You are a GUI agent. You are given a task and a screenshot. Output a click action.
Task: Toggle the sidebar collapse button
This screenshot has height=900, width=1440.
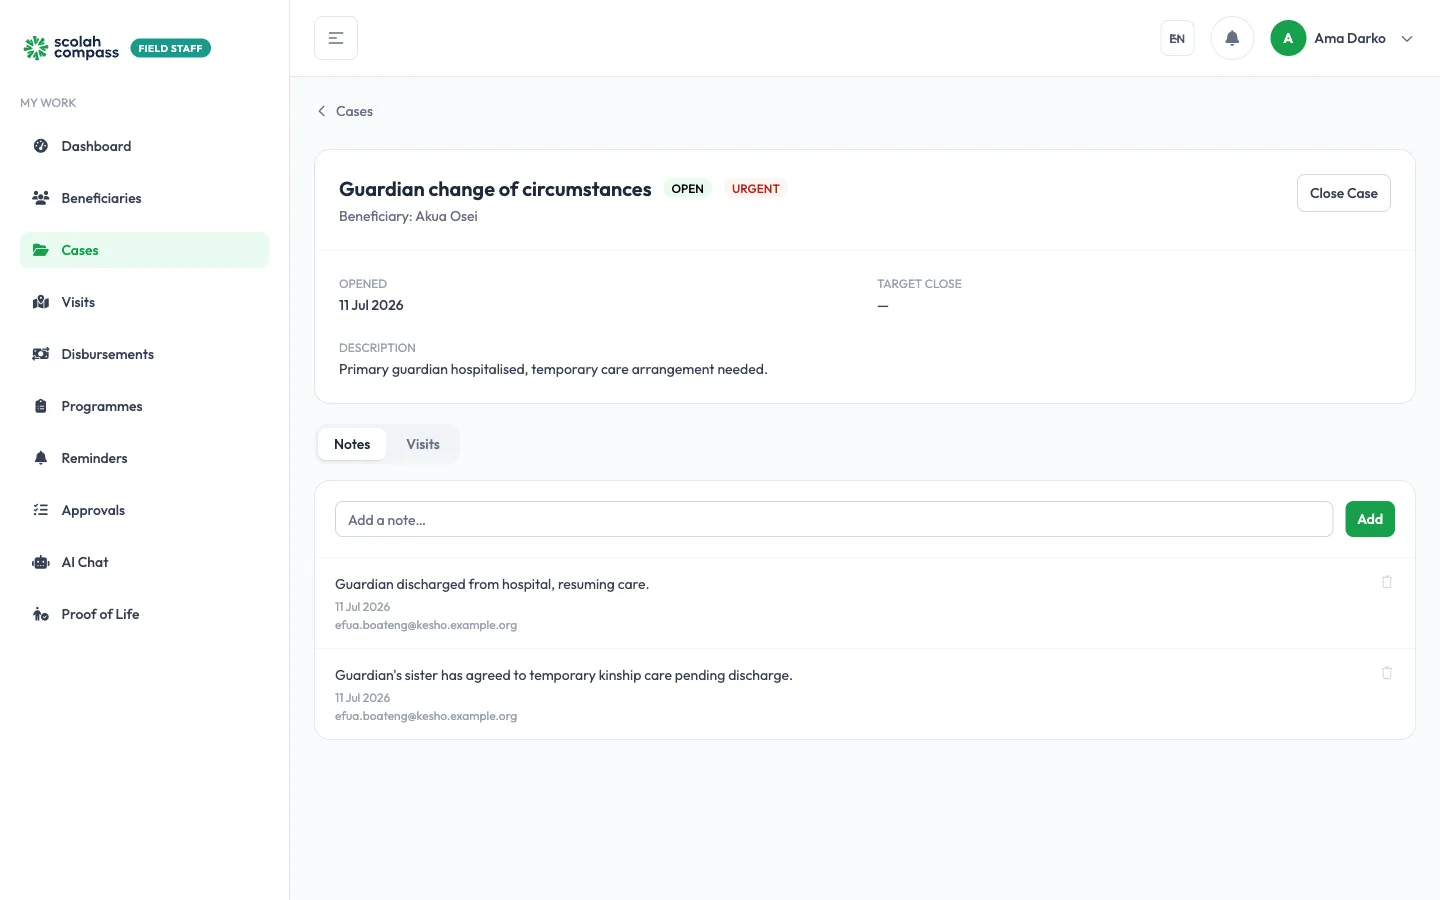click(336, 38)
